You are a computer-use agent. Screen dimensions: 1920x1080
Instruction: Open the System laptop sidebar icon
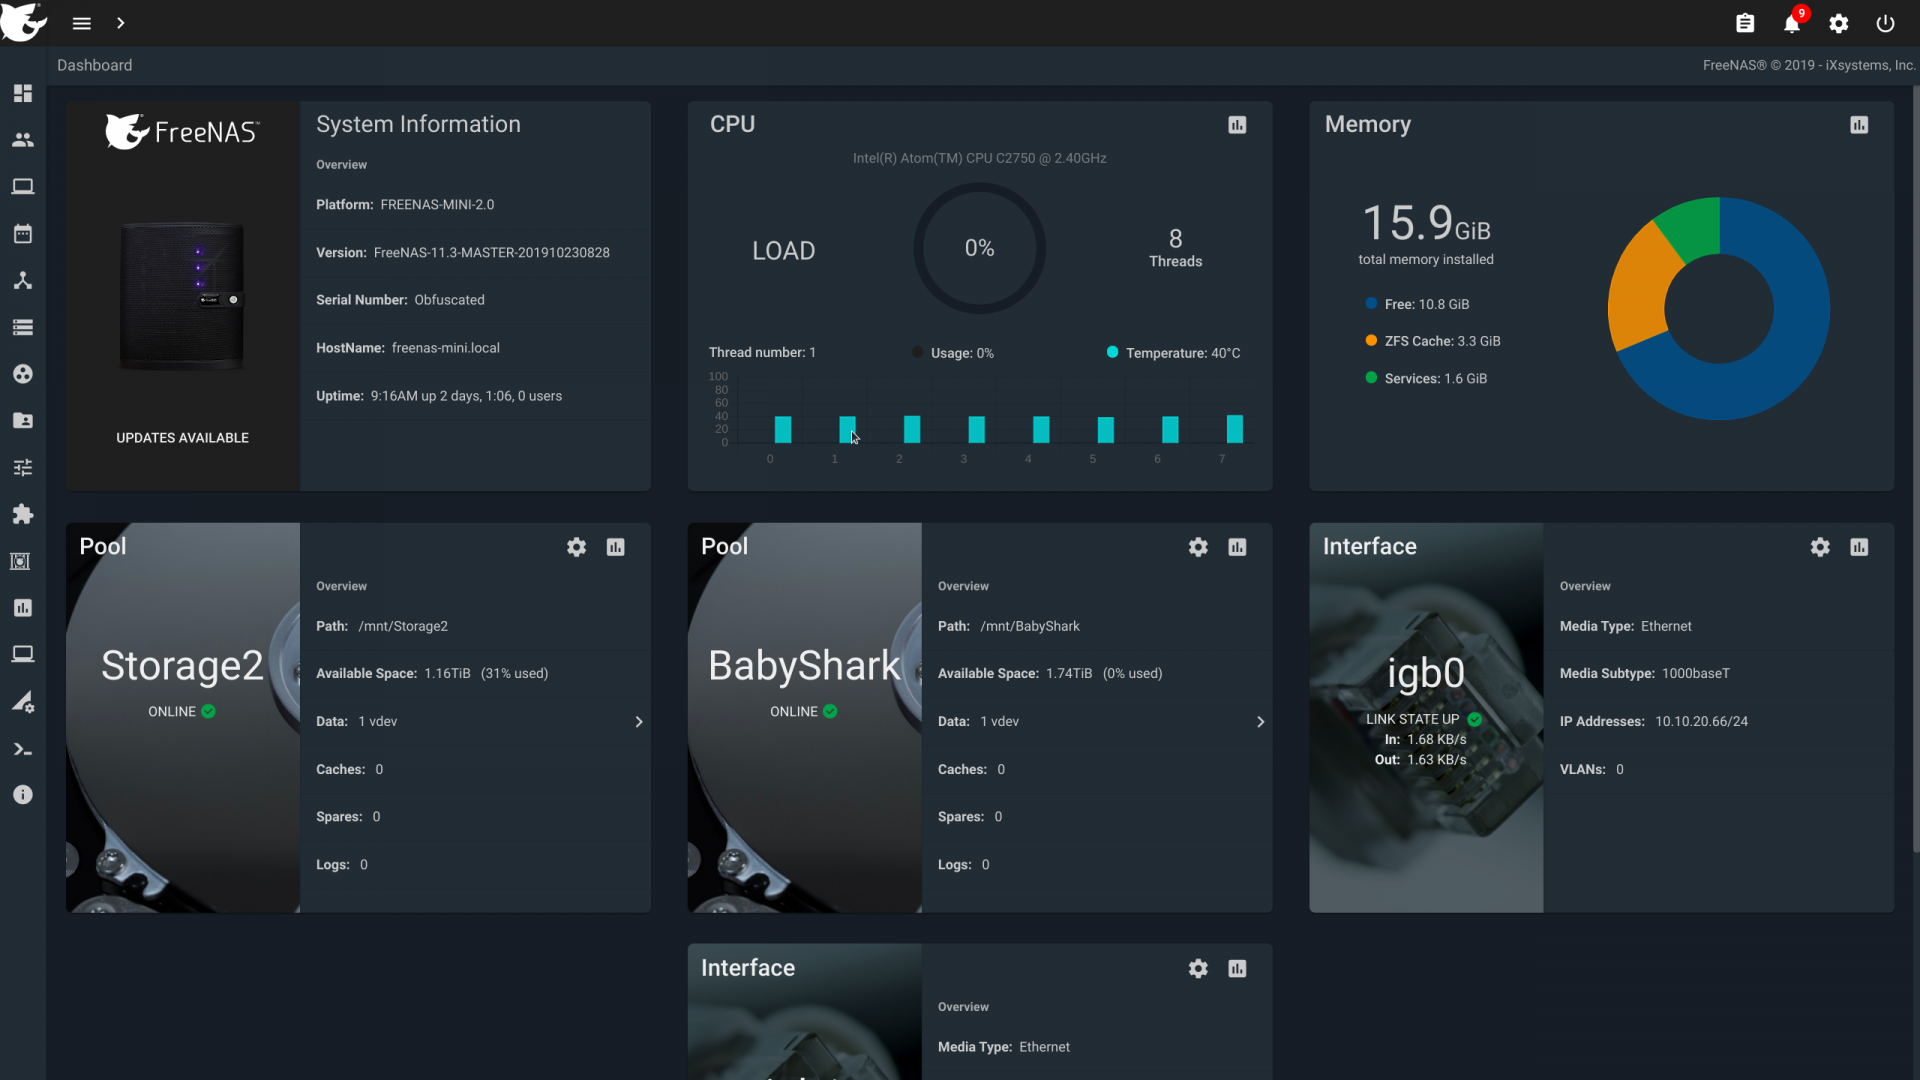(23, 187)
